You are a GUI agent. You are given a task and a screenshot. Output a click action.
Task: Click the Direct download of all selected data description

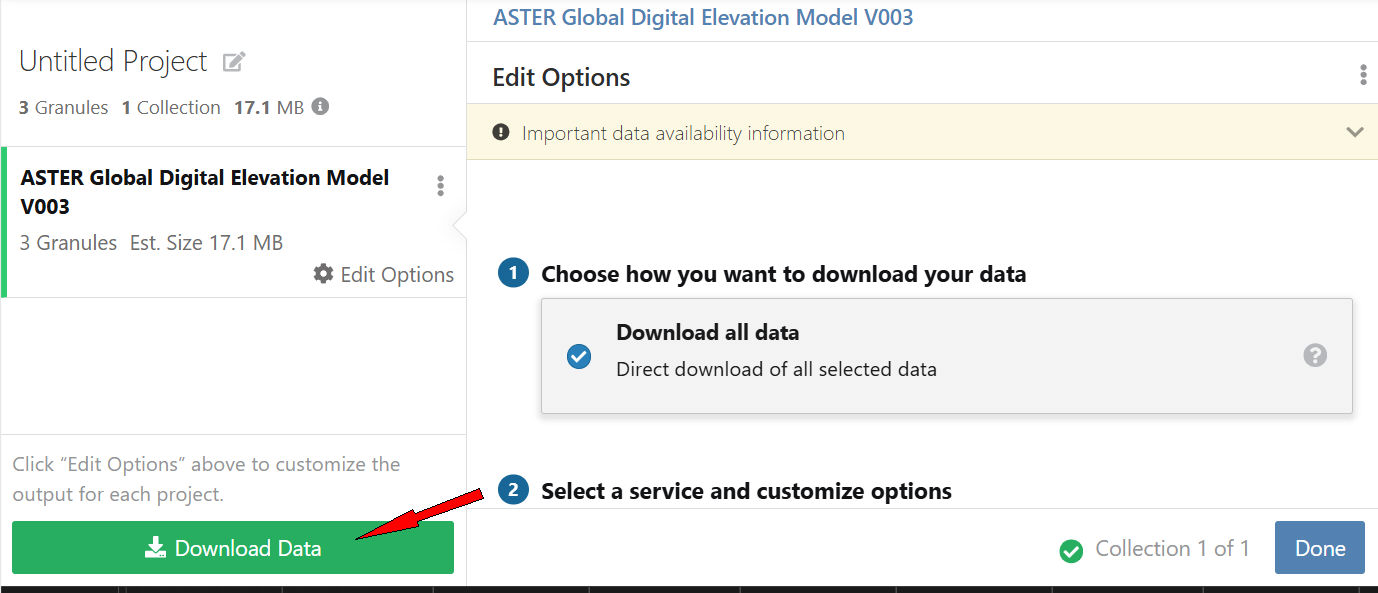[x=776, y=369]
